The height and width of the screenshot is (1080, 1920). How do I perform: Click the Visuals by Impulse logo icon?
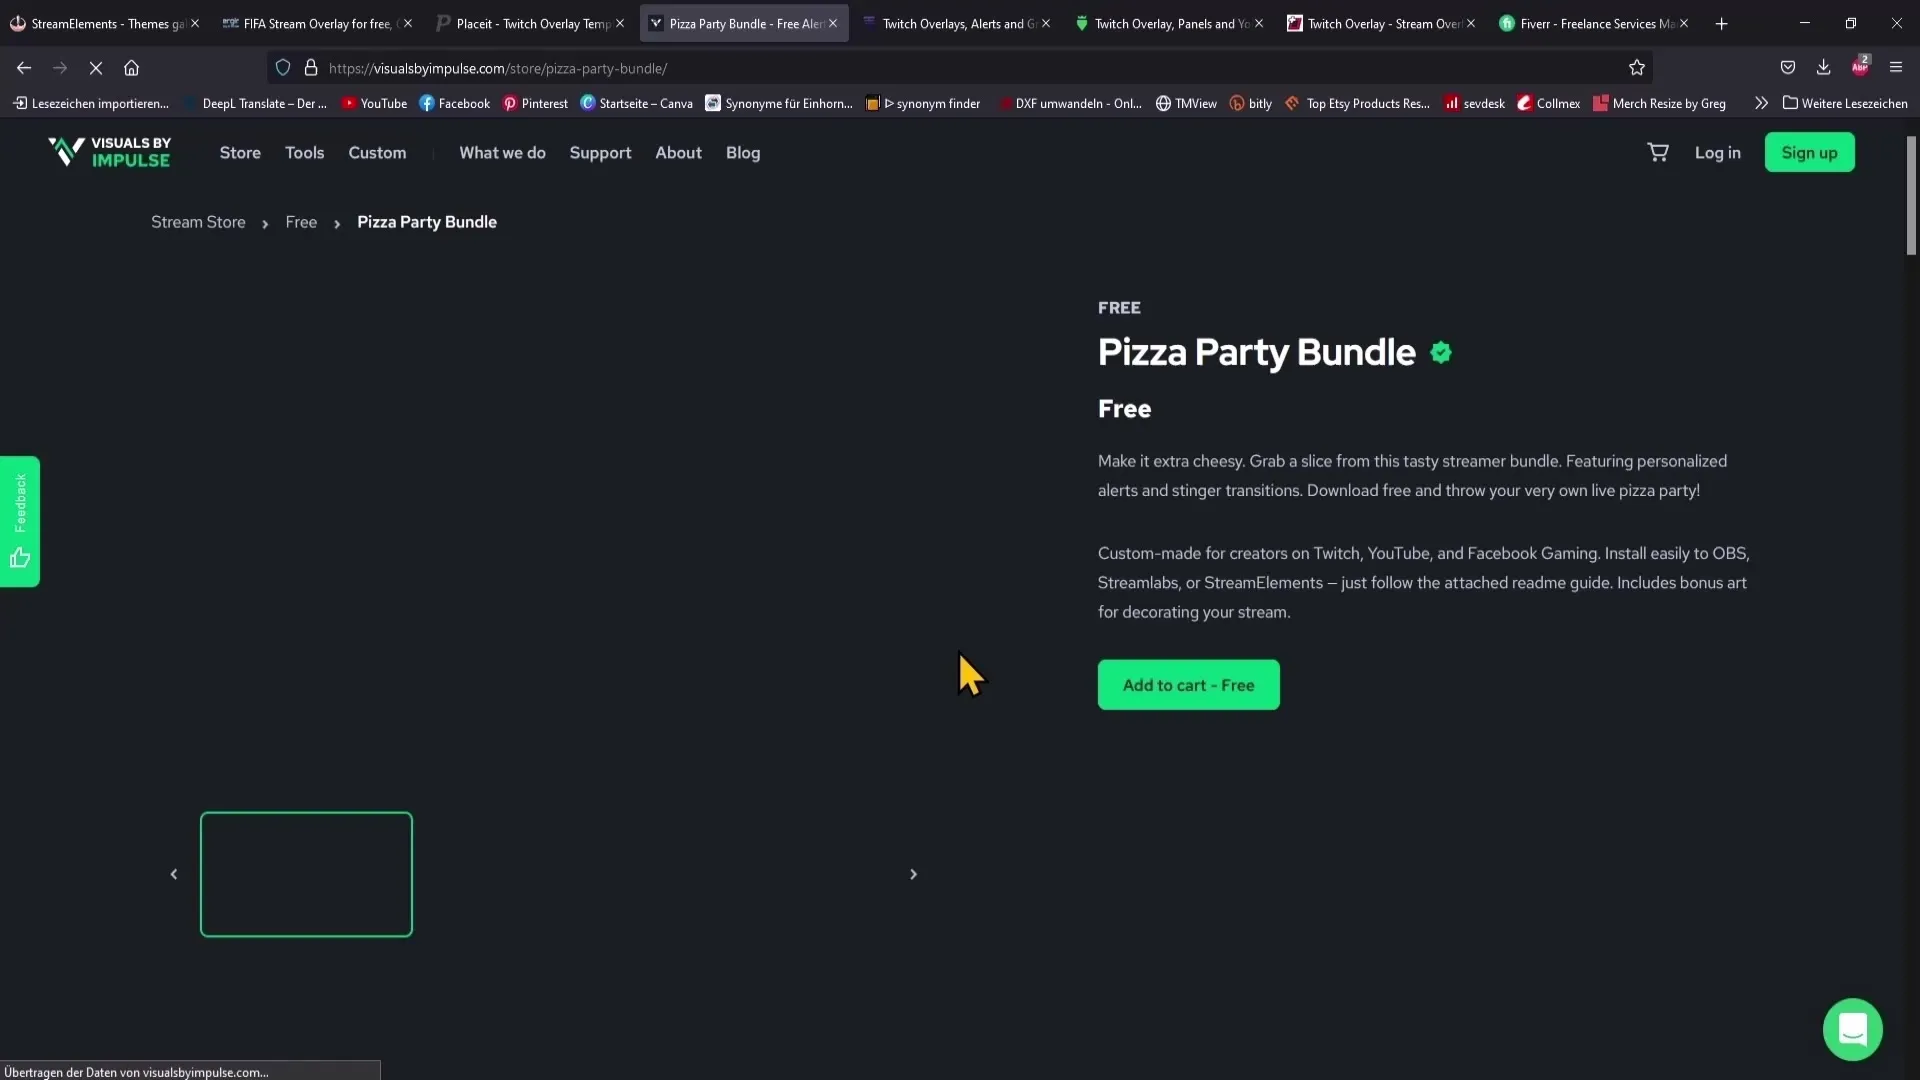(x=63, y=152)
